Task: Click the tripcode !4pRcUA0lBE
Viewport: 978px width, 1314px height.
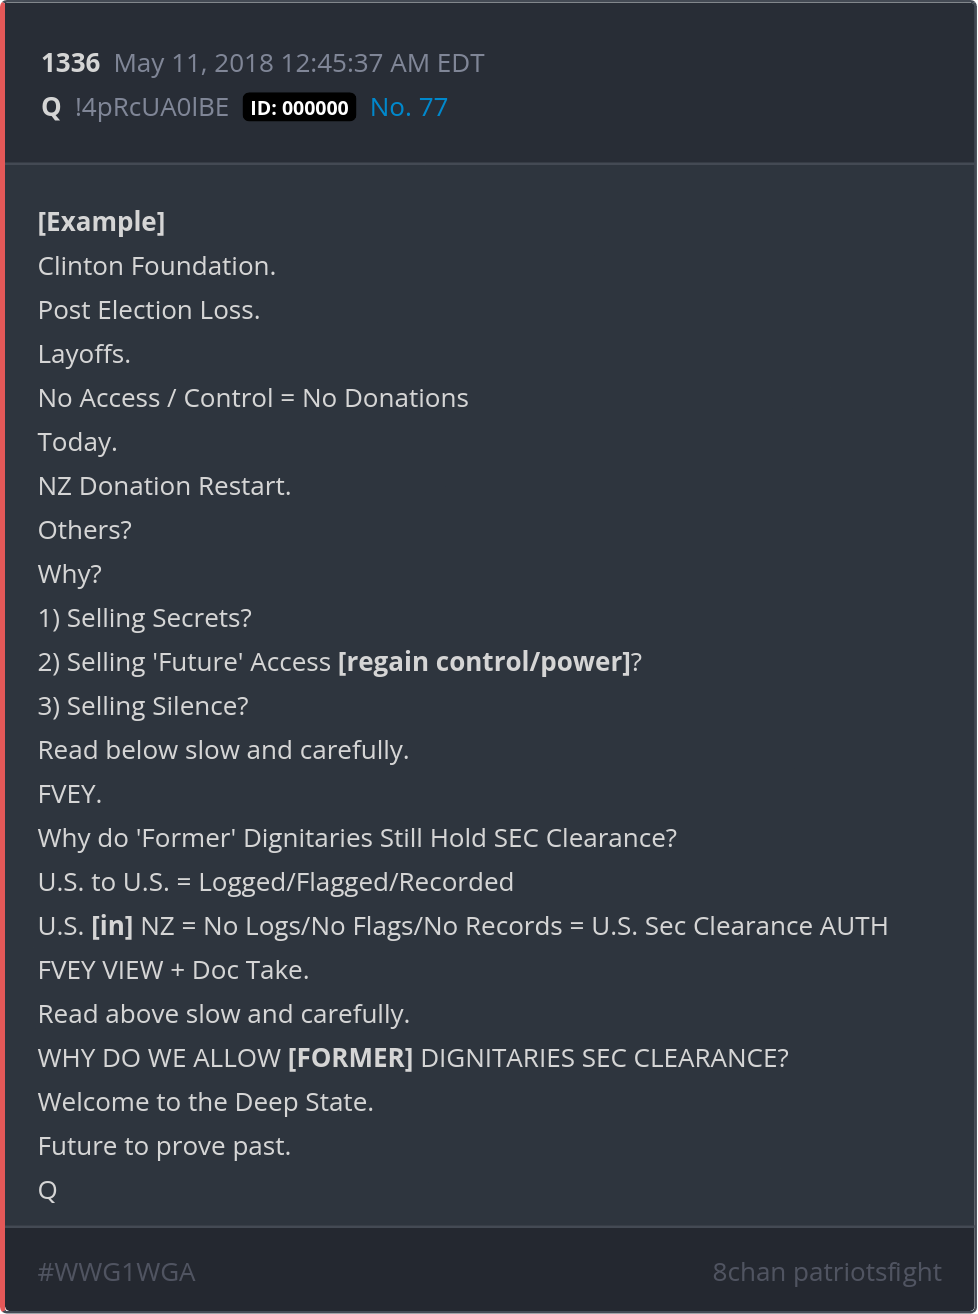Action: [x=152, y=107]
